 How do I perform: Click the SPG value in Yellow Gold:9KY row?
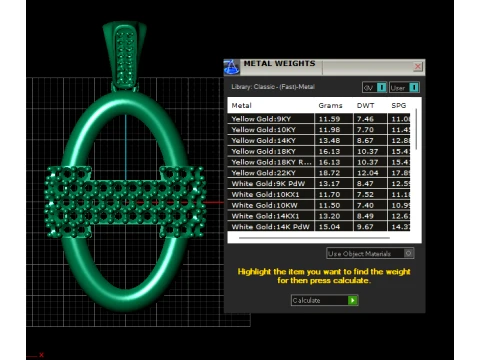point(400,119)
